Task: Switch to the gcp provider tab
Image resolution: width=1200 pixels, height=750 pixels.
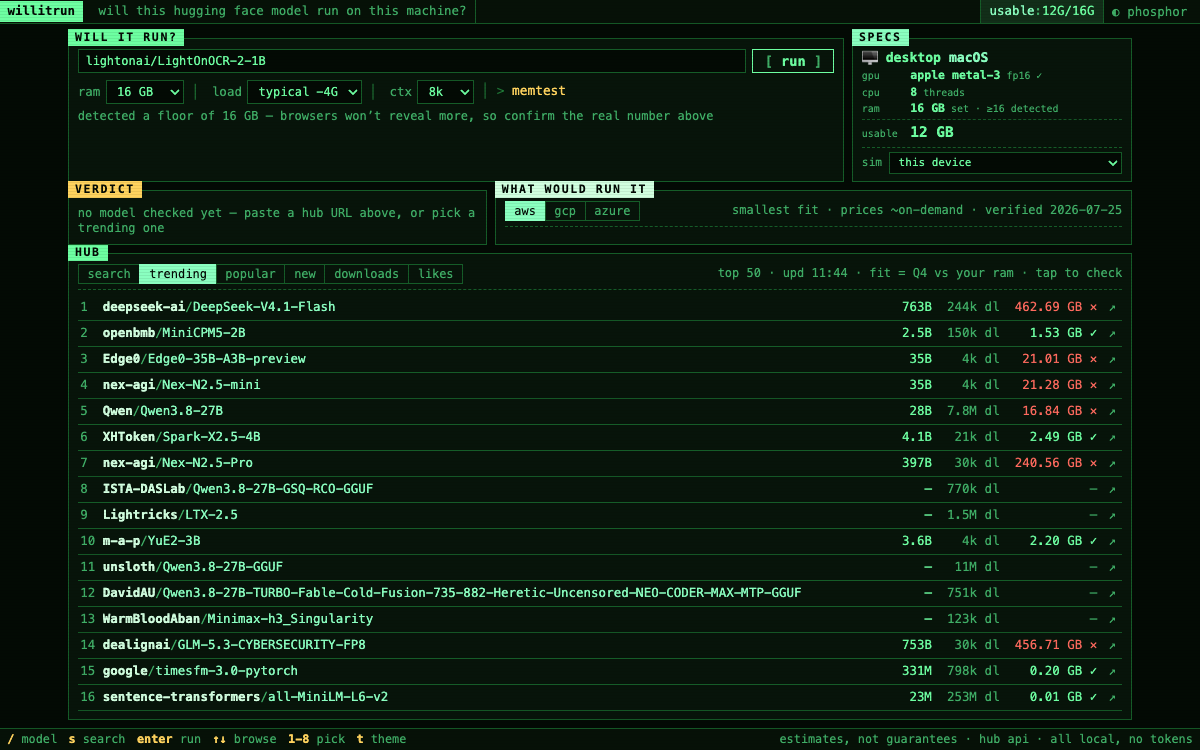Action: (x=565, y=211)
